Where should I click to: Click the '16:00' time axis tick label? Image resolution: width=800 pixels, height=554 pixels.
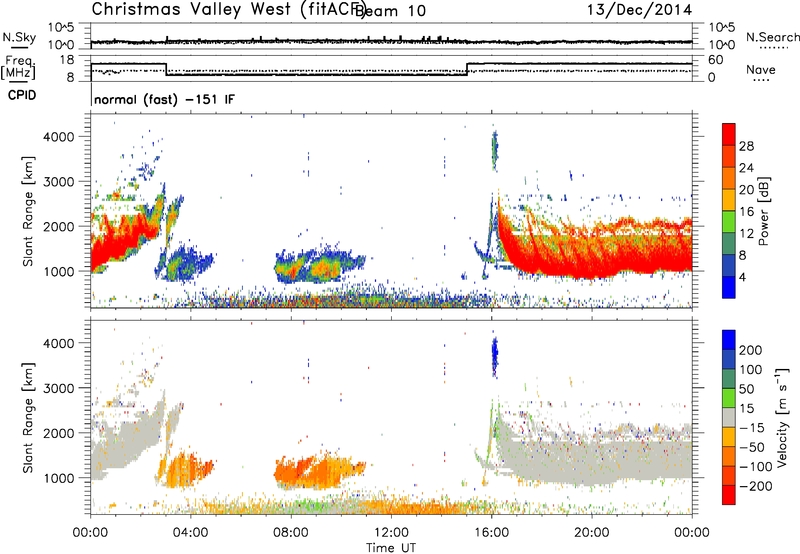[491, 533]
